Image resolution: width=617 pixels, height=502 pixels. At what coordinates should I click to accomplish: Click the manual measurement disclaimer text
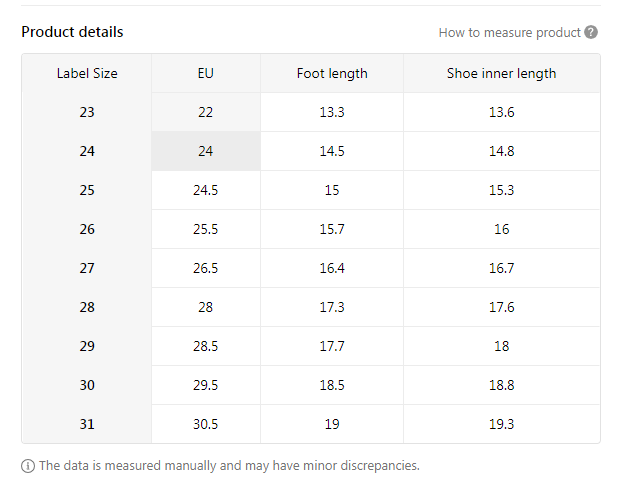[229, 466]
